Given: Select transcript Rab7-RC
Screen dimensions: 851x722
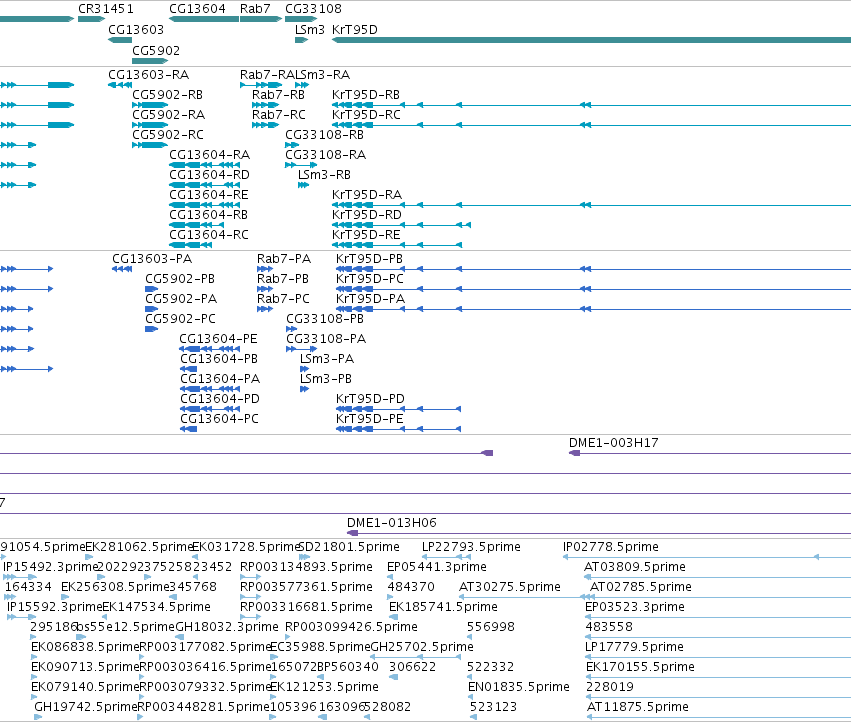Looking at the screenshot, I should [x=279, y=115].
